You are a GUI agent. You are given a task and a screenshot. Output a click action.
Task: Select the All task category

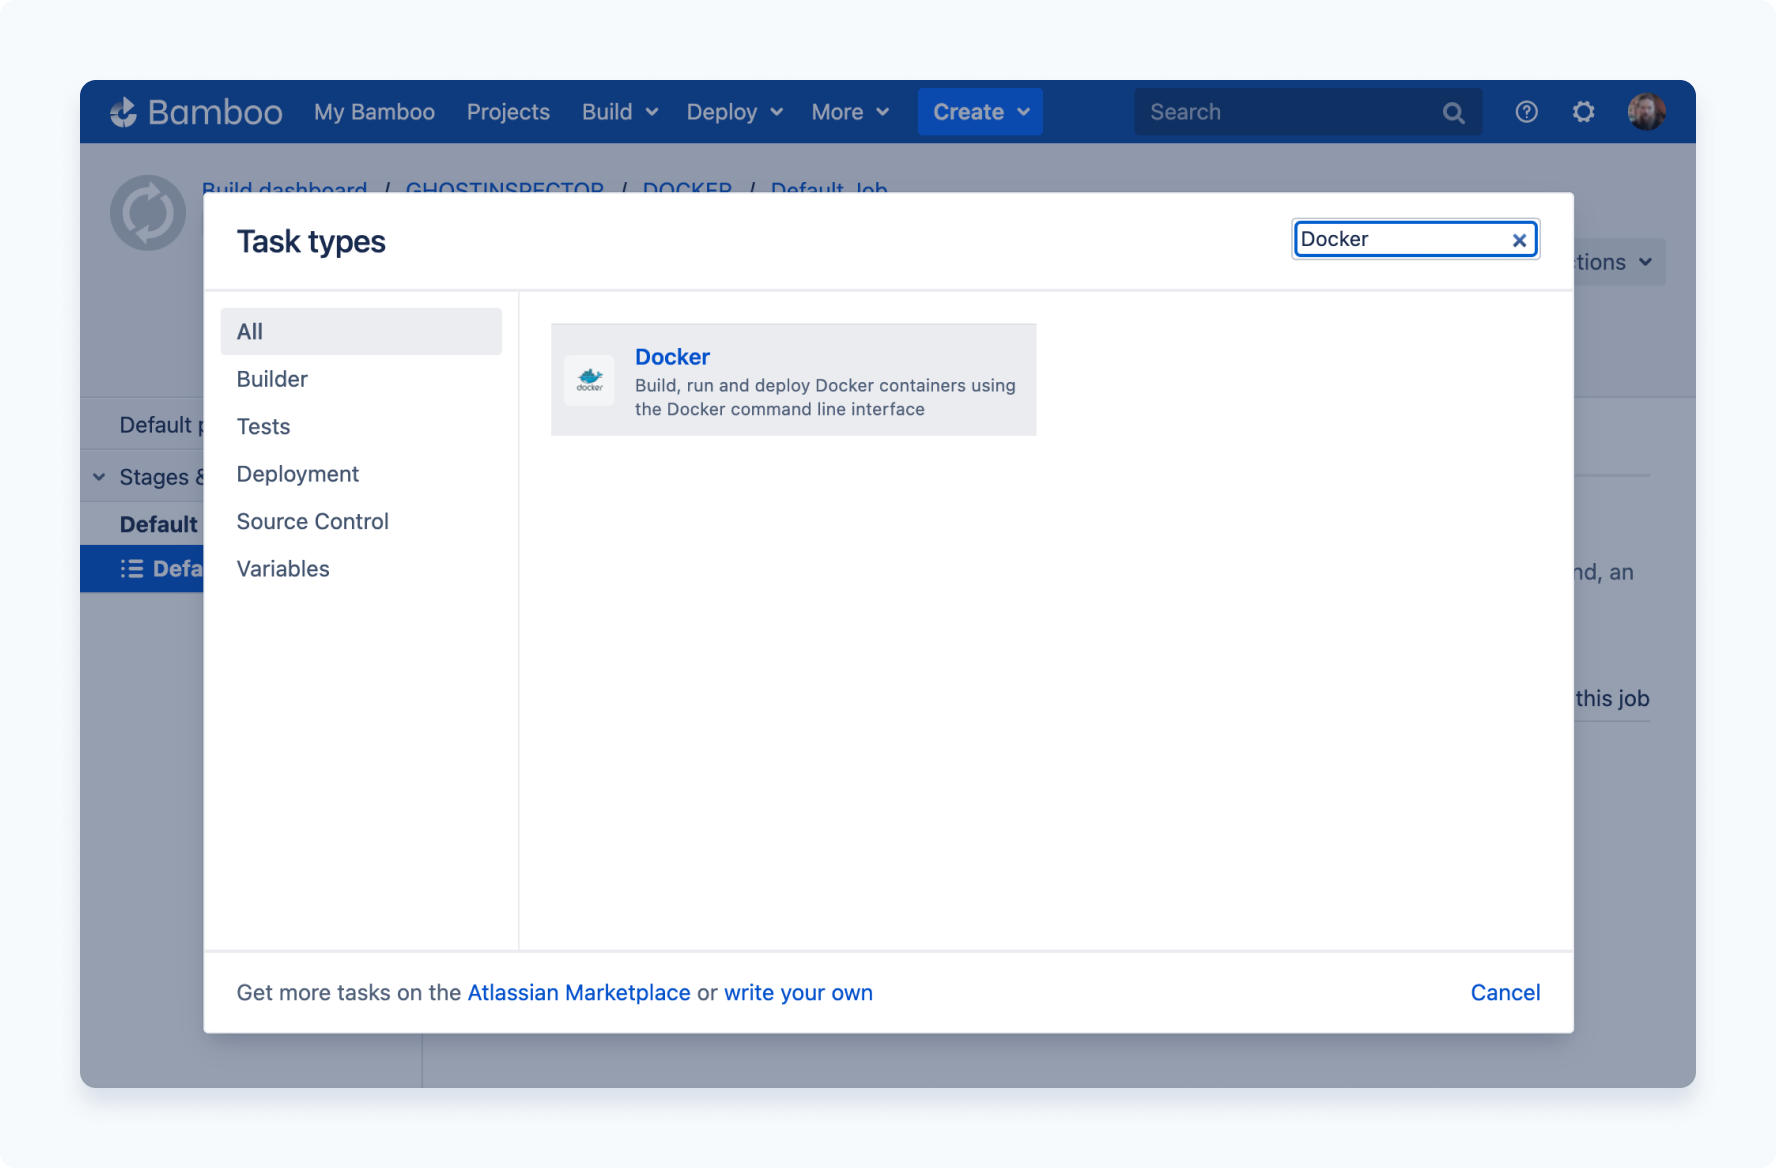coord(249,331)
